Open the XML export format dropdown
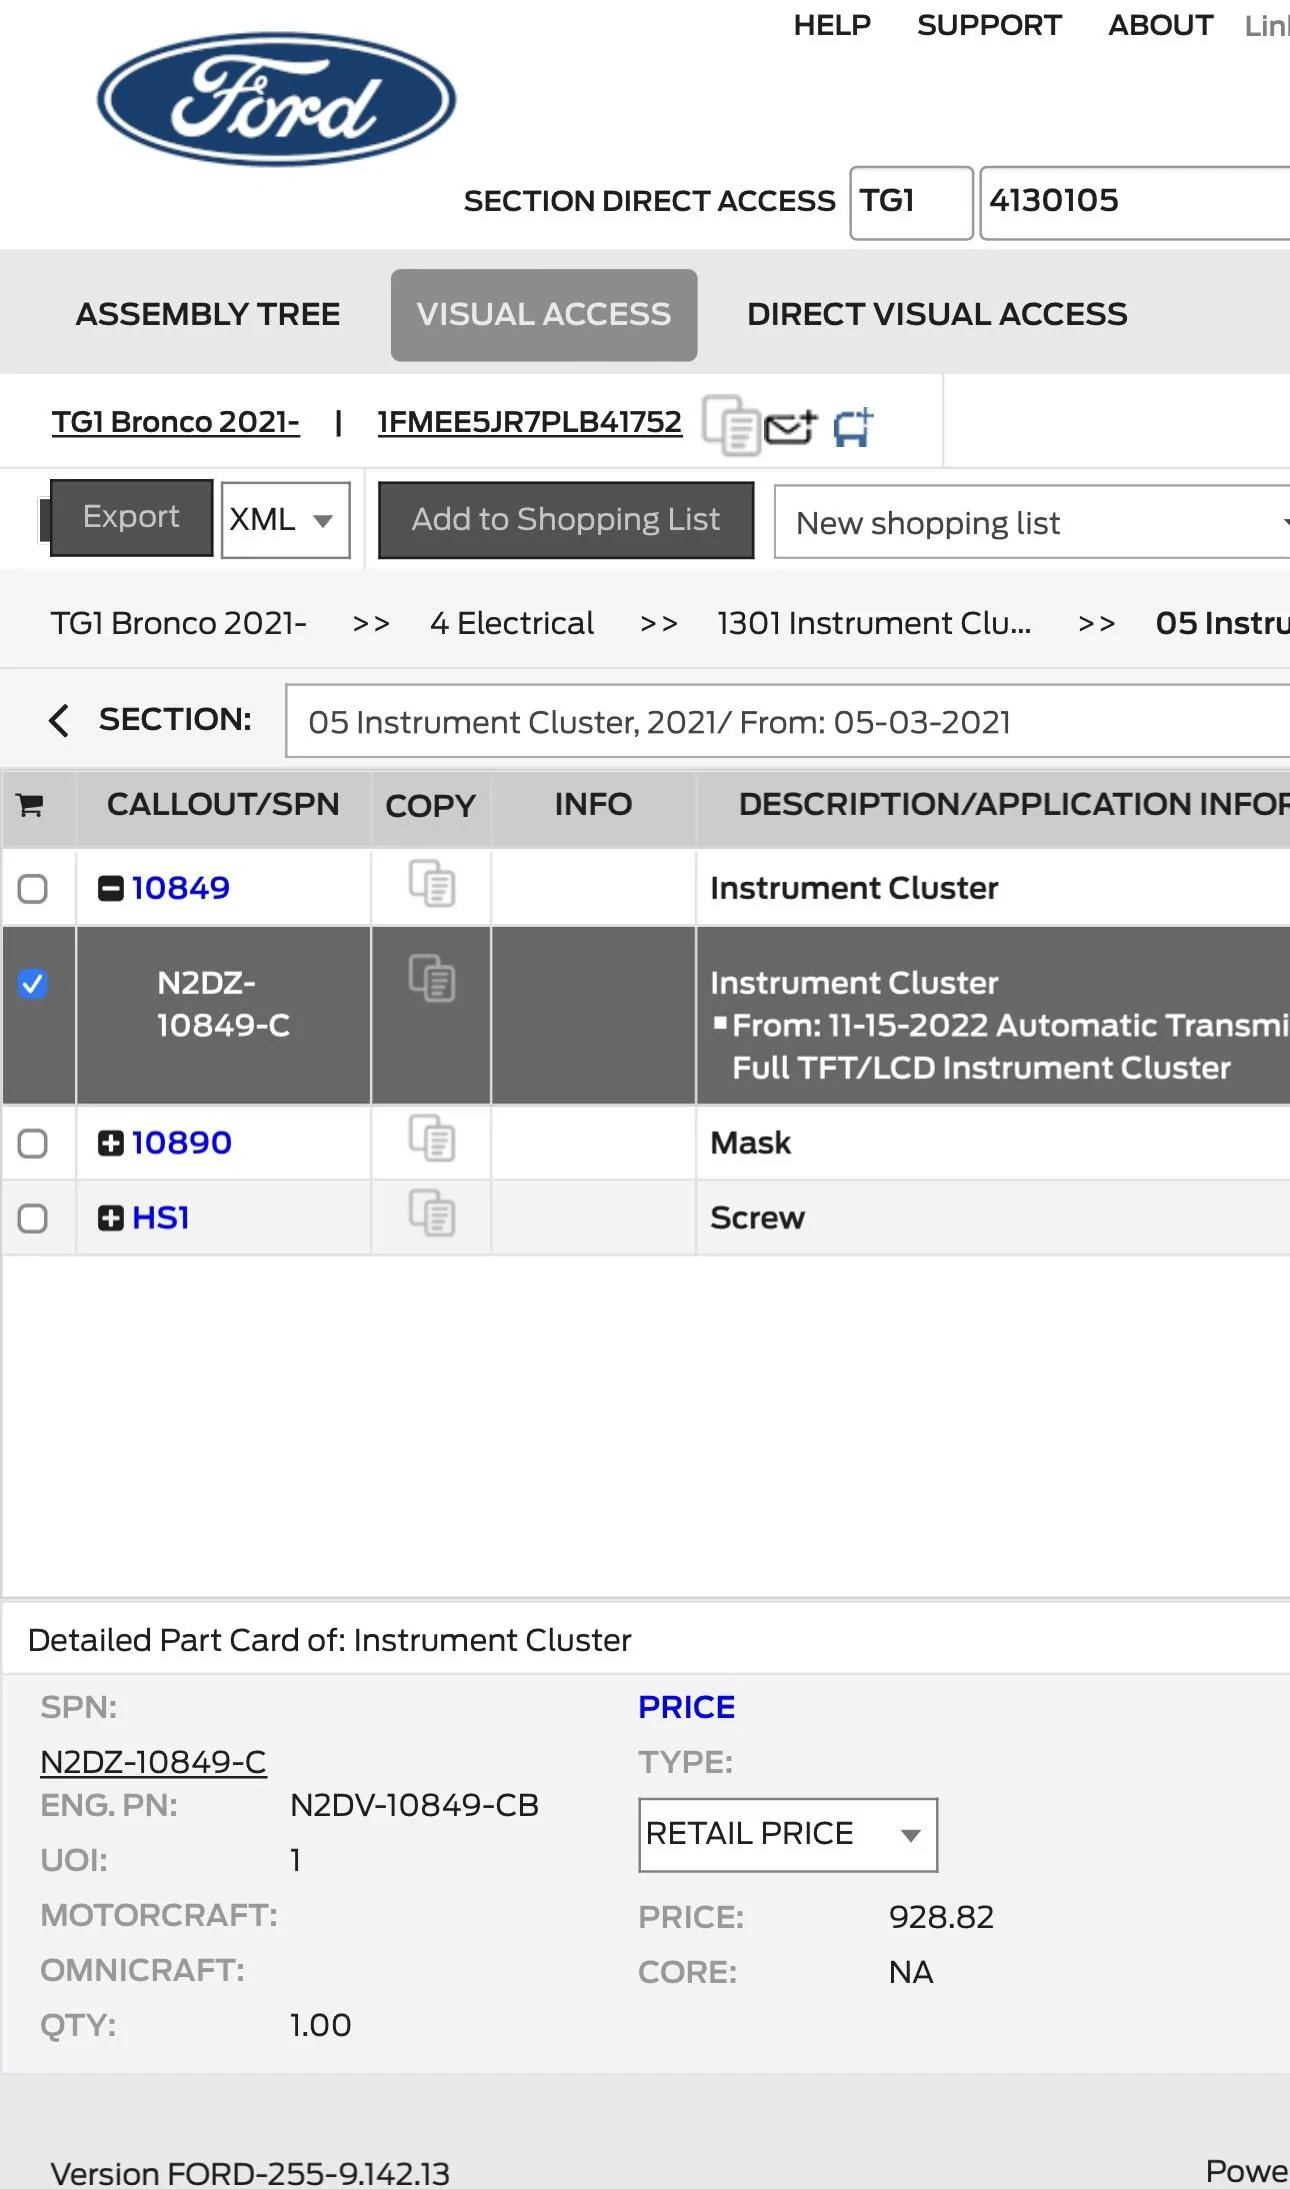Screen dimensions: 1290x2189 (x=286, y=520)
